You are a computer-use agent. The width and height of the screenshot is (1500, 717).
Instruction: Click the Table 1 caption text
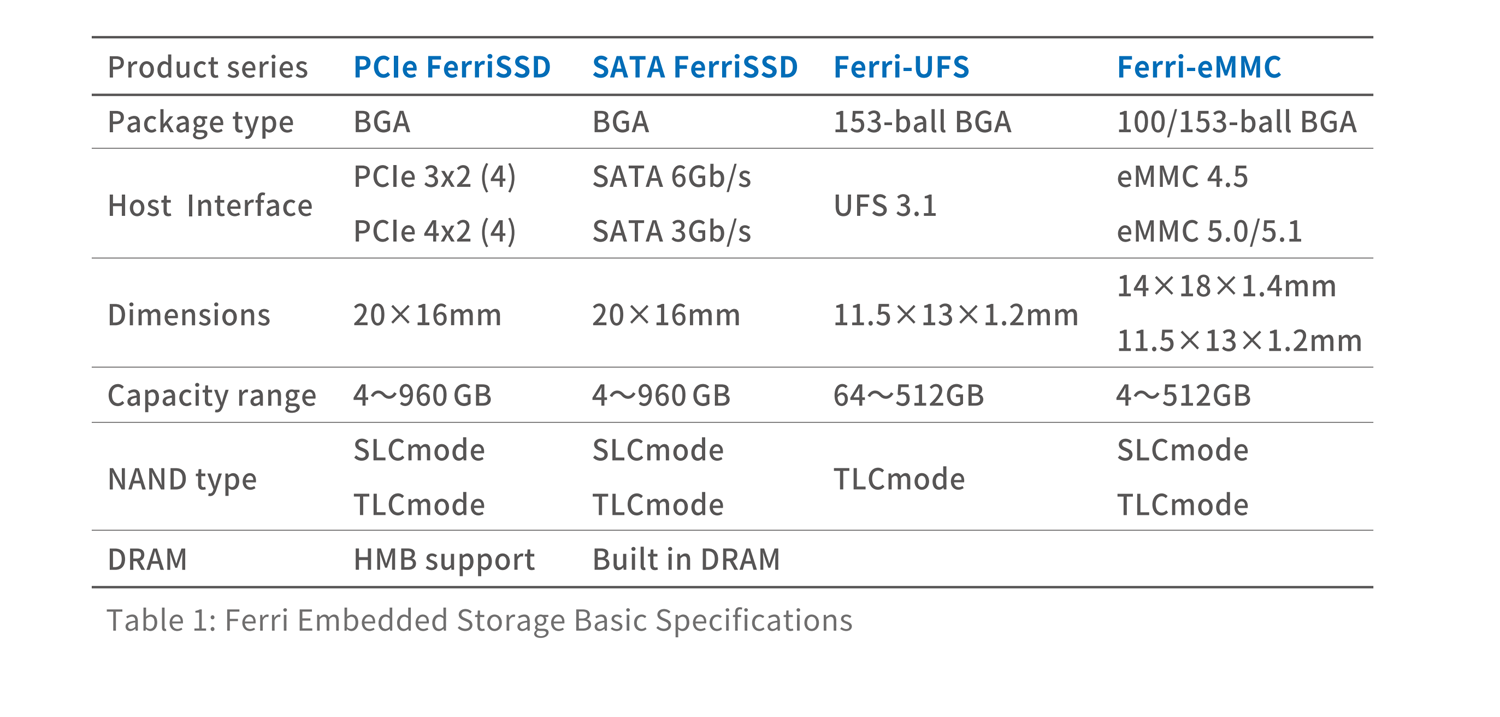tap(480, 621)
